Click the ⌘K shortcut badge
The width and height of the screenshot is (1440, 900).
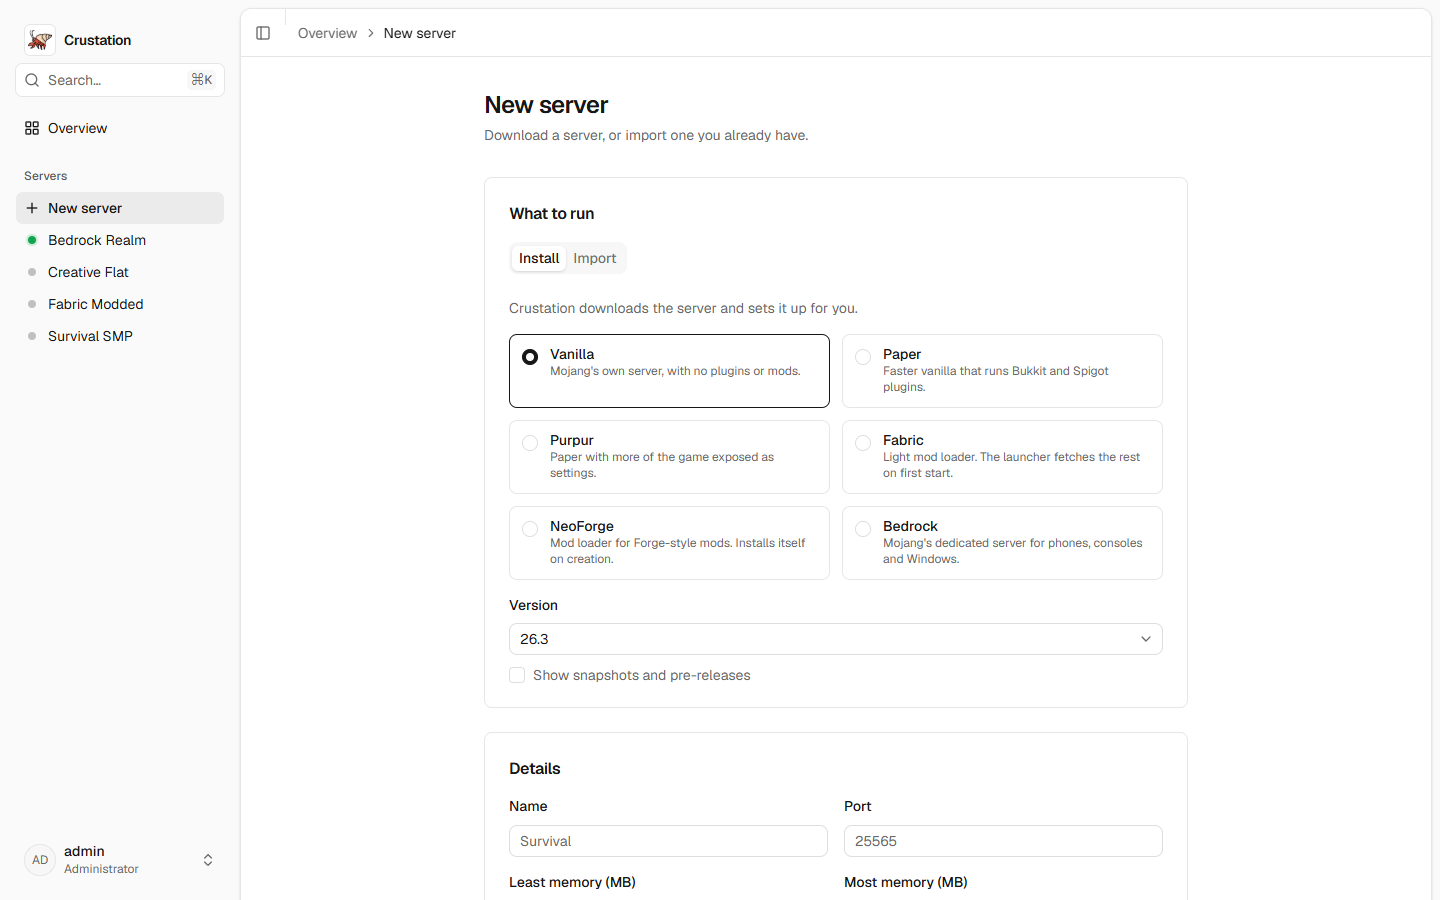202,80
